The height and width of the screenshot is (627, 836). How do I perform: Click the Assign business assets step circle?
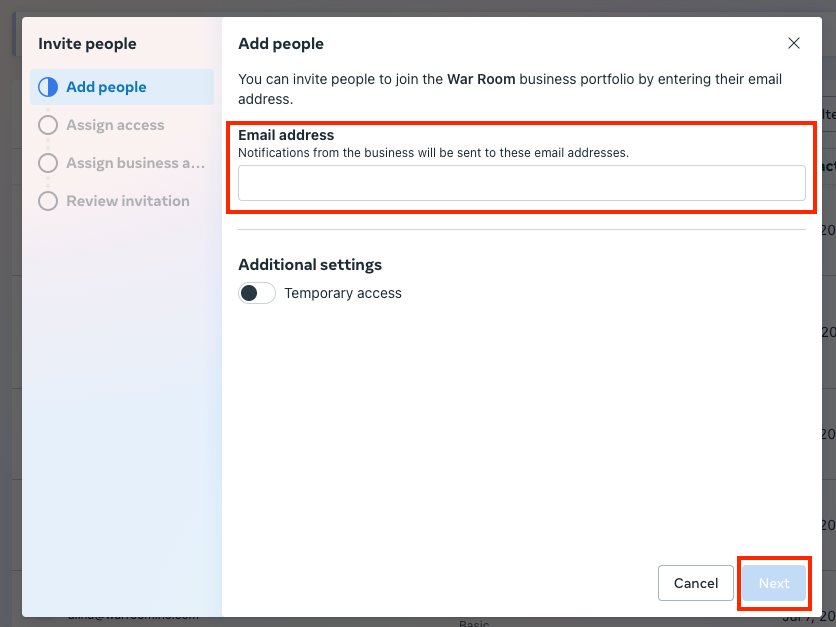tap(48, 163)
